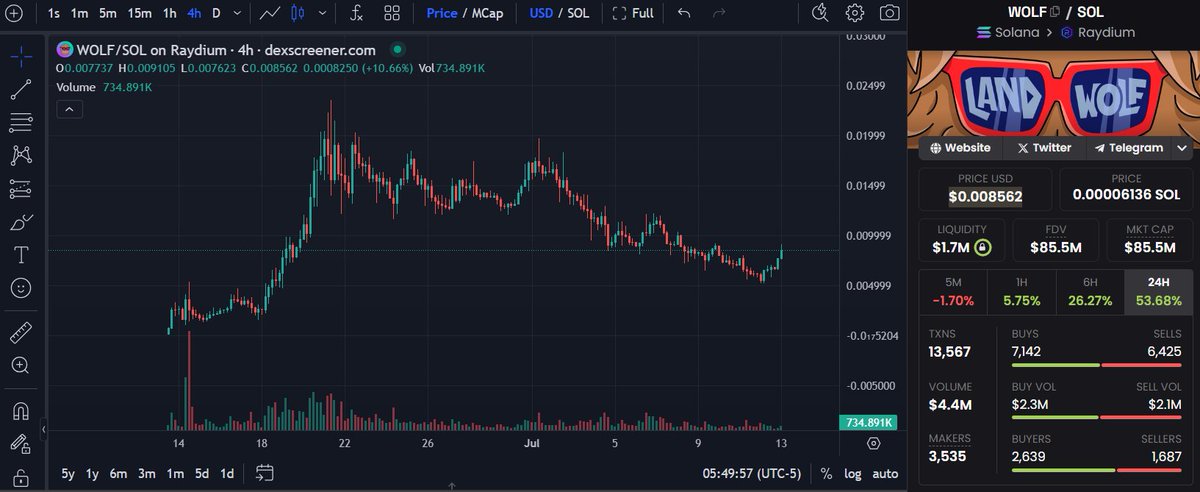Redo the chart action

coord(718,13)
